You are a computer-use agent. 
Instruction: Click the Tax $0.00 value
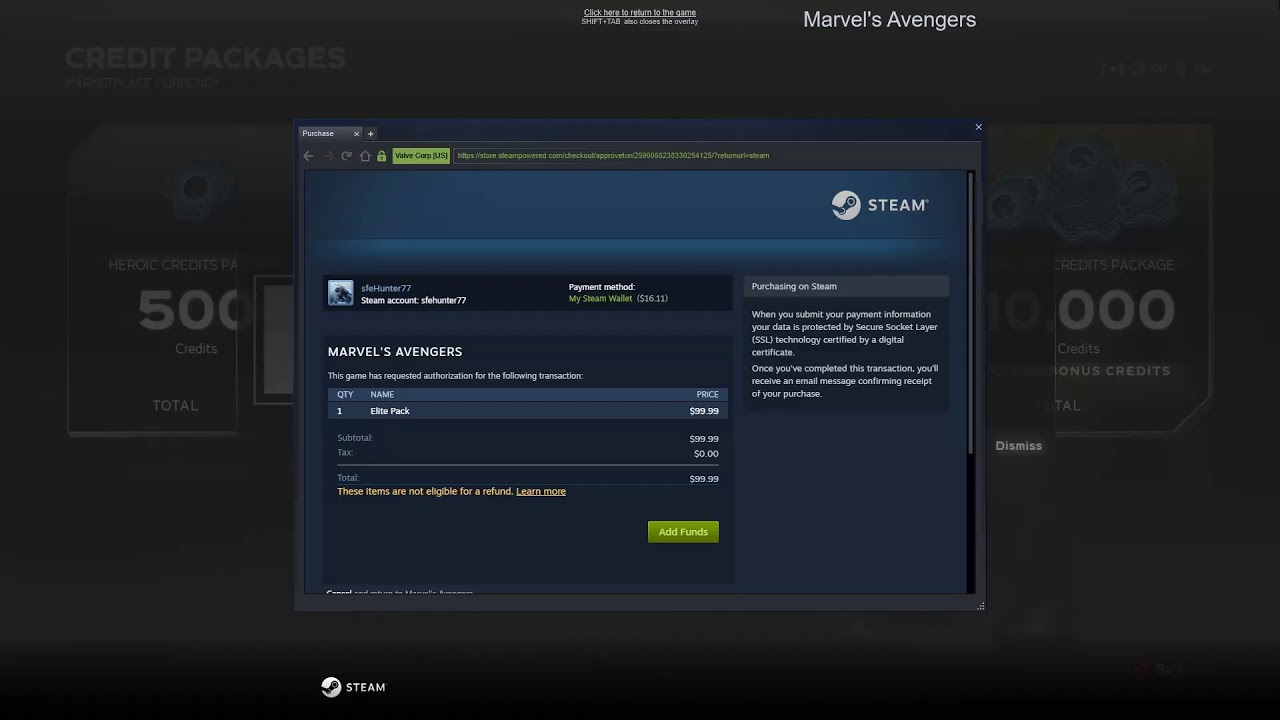pyautogui.click(x=706, y=454)
